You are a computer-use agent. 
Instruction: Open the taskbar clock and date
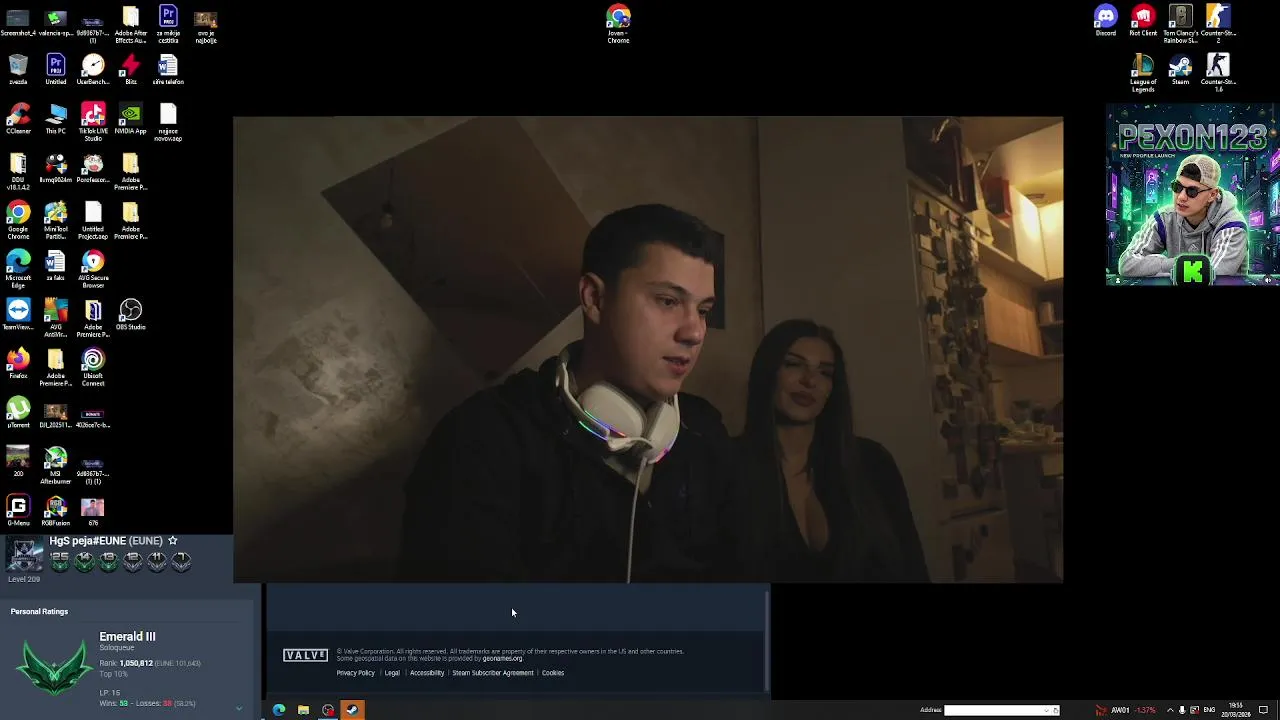tap(1236, 710)
